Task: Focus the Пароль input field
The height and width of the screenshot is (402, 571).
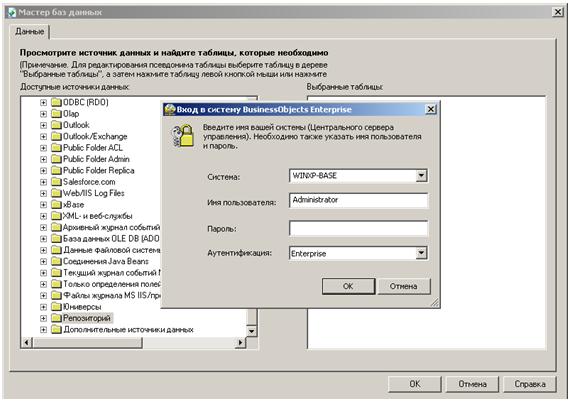Action: click(359, 228)
